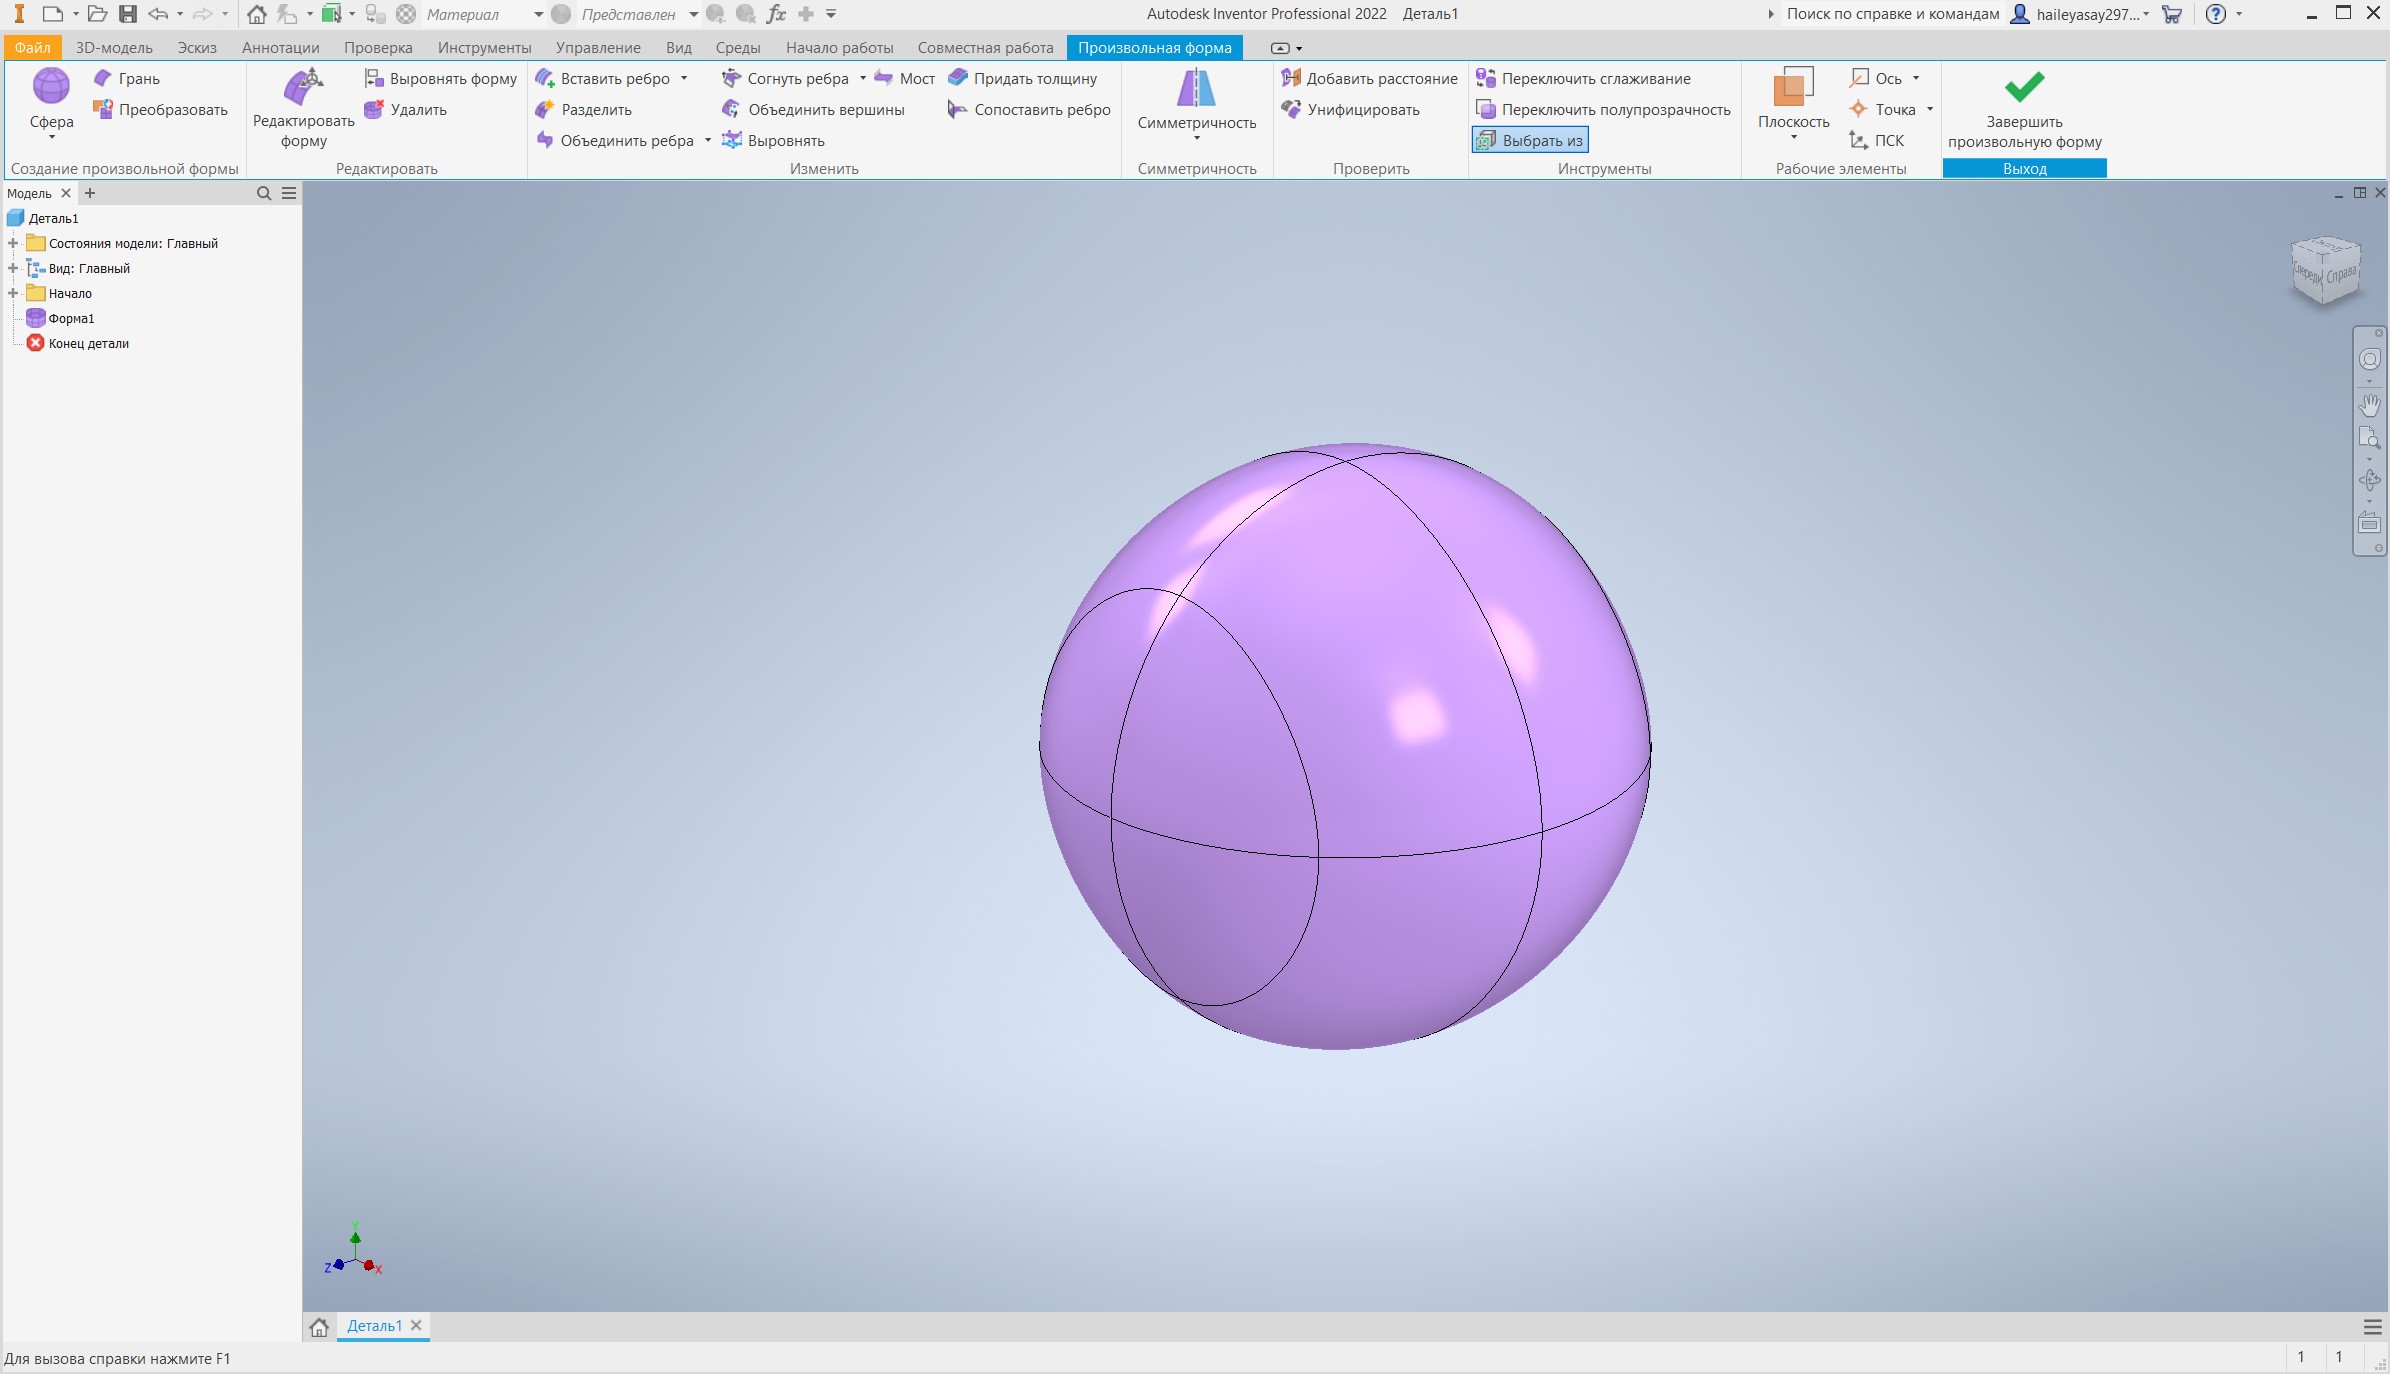
Task: Click the Точка work point tool
Action: coord(1883,109)
